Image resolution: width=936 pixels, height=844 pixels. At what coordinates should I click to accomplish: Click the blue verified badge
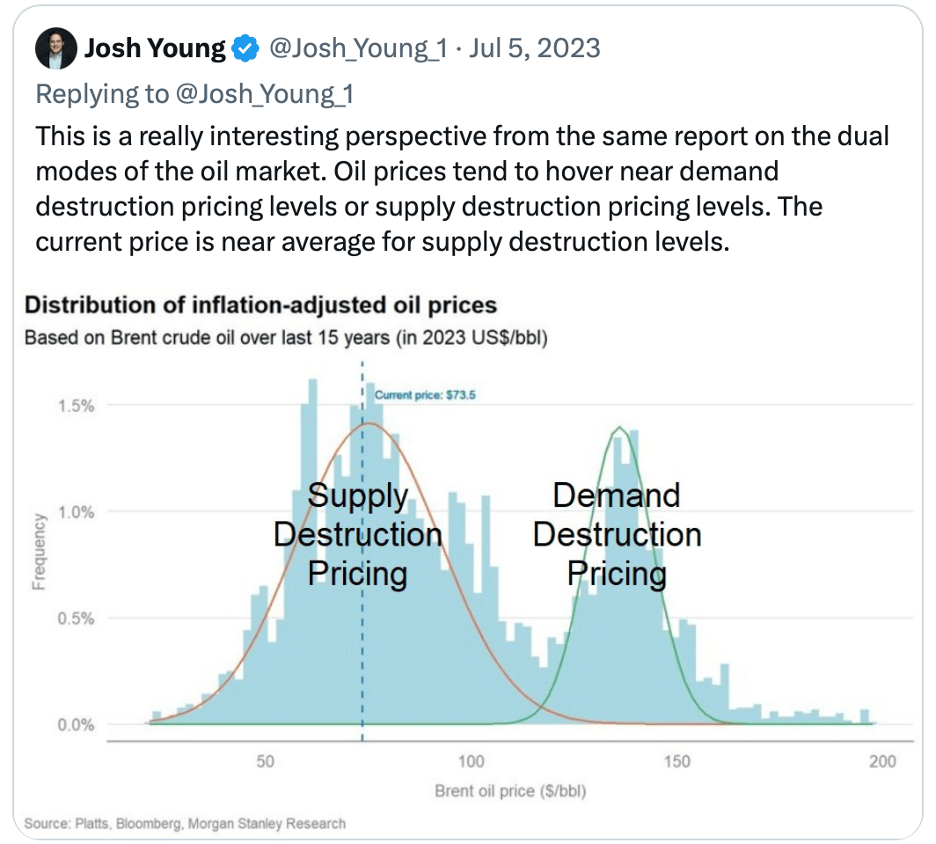point(245,48)
